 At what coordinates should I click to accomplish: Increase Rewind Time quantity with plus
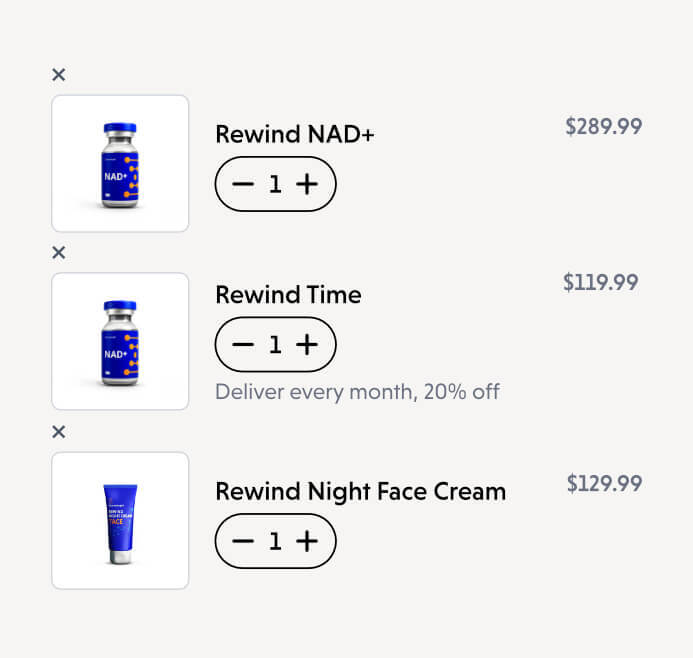pyautogui.click(x=307, y=345)
